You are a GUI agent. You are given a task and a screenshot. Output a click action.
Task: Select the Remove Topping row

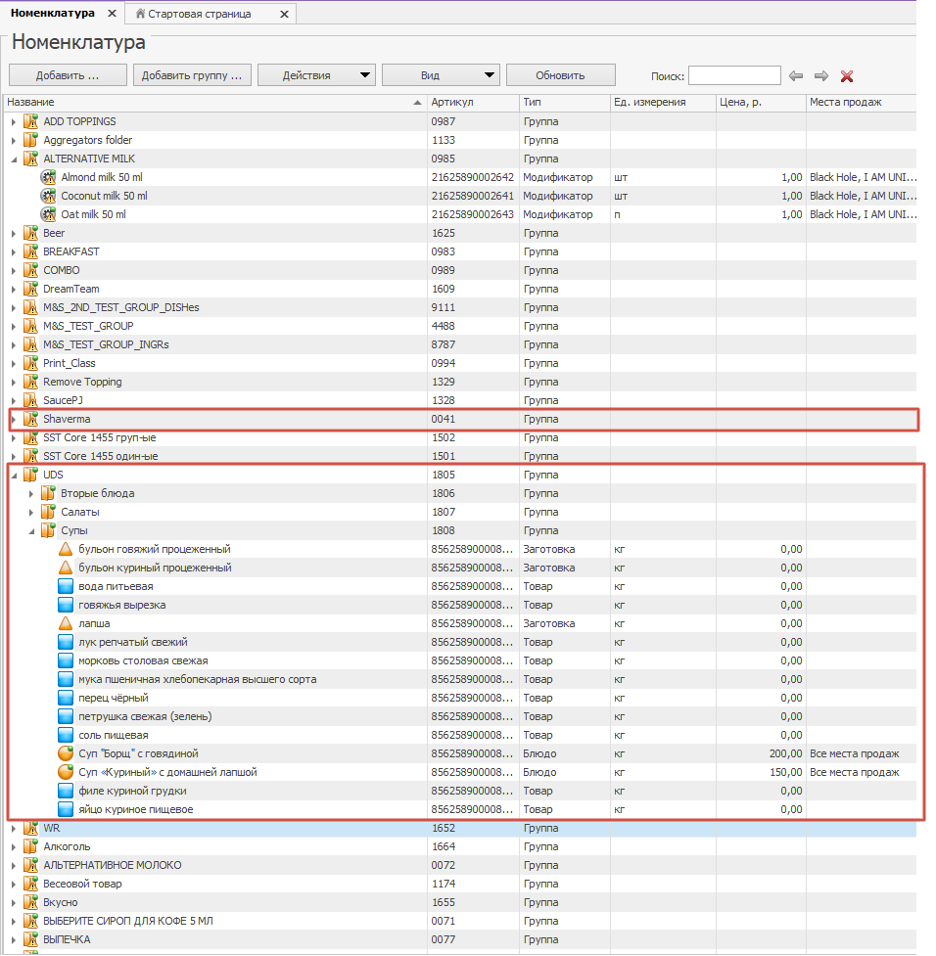pyautogui.click(x=460, y=382)
